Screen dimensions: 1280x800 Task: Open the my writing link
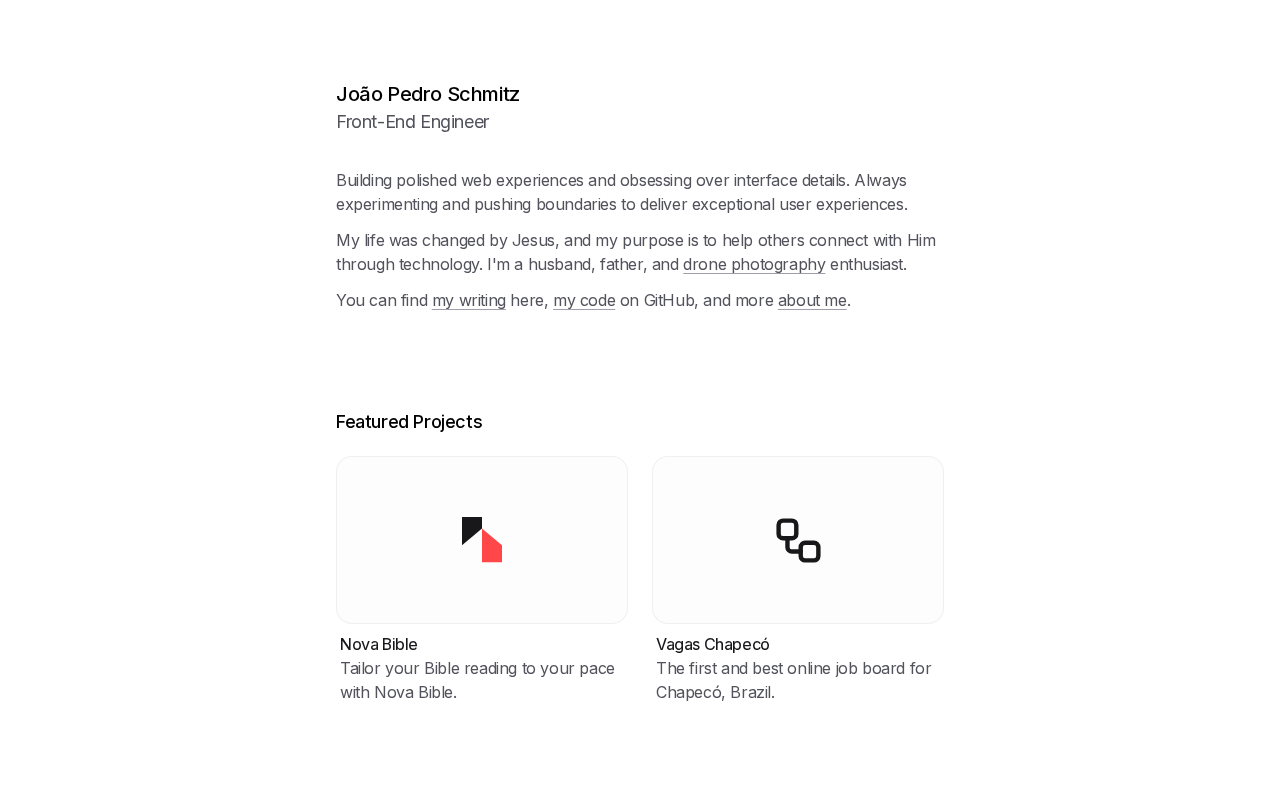pyautogui.click(x=469, y=301)
